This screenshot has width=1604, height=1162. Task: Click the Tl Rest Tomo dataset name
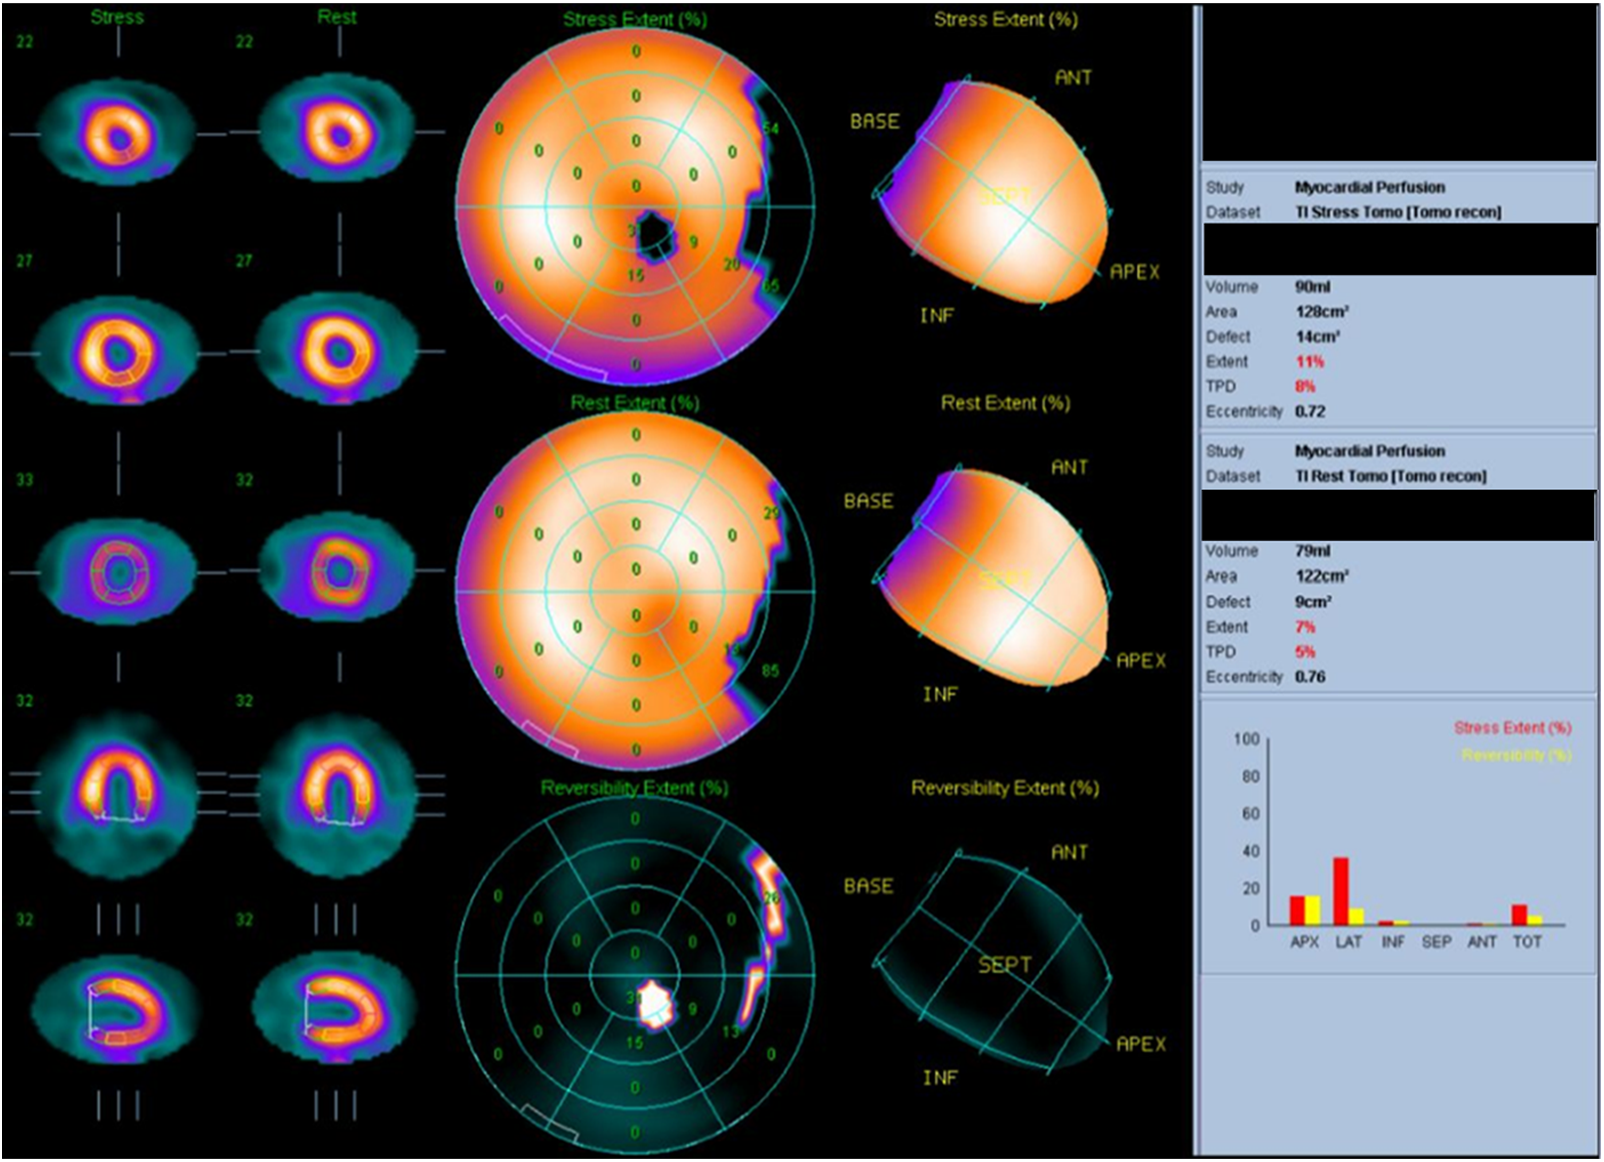pos(1390,476)
